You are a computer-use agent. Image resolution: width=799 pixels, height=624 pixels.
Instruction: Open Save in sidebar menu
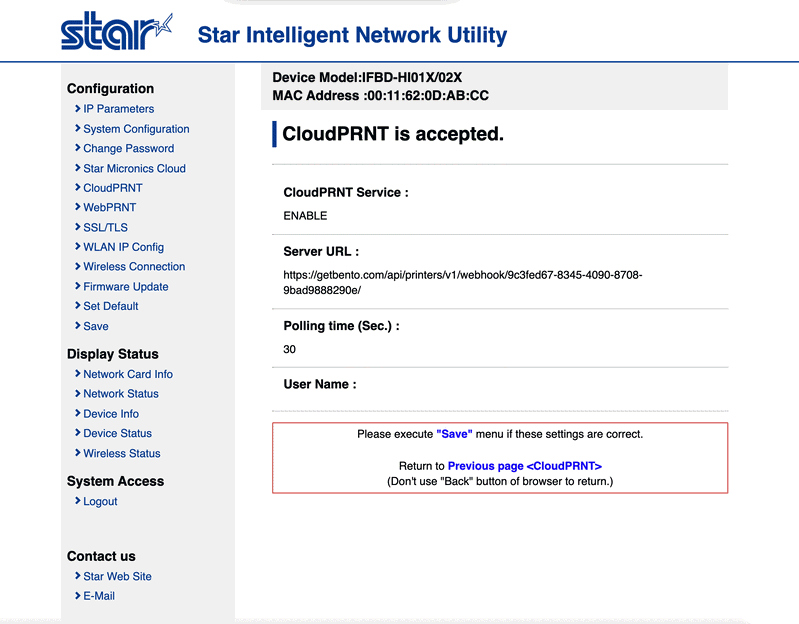click(96, 326)
